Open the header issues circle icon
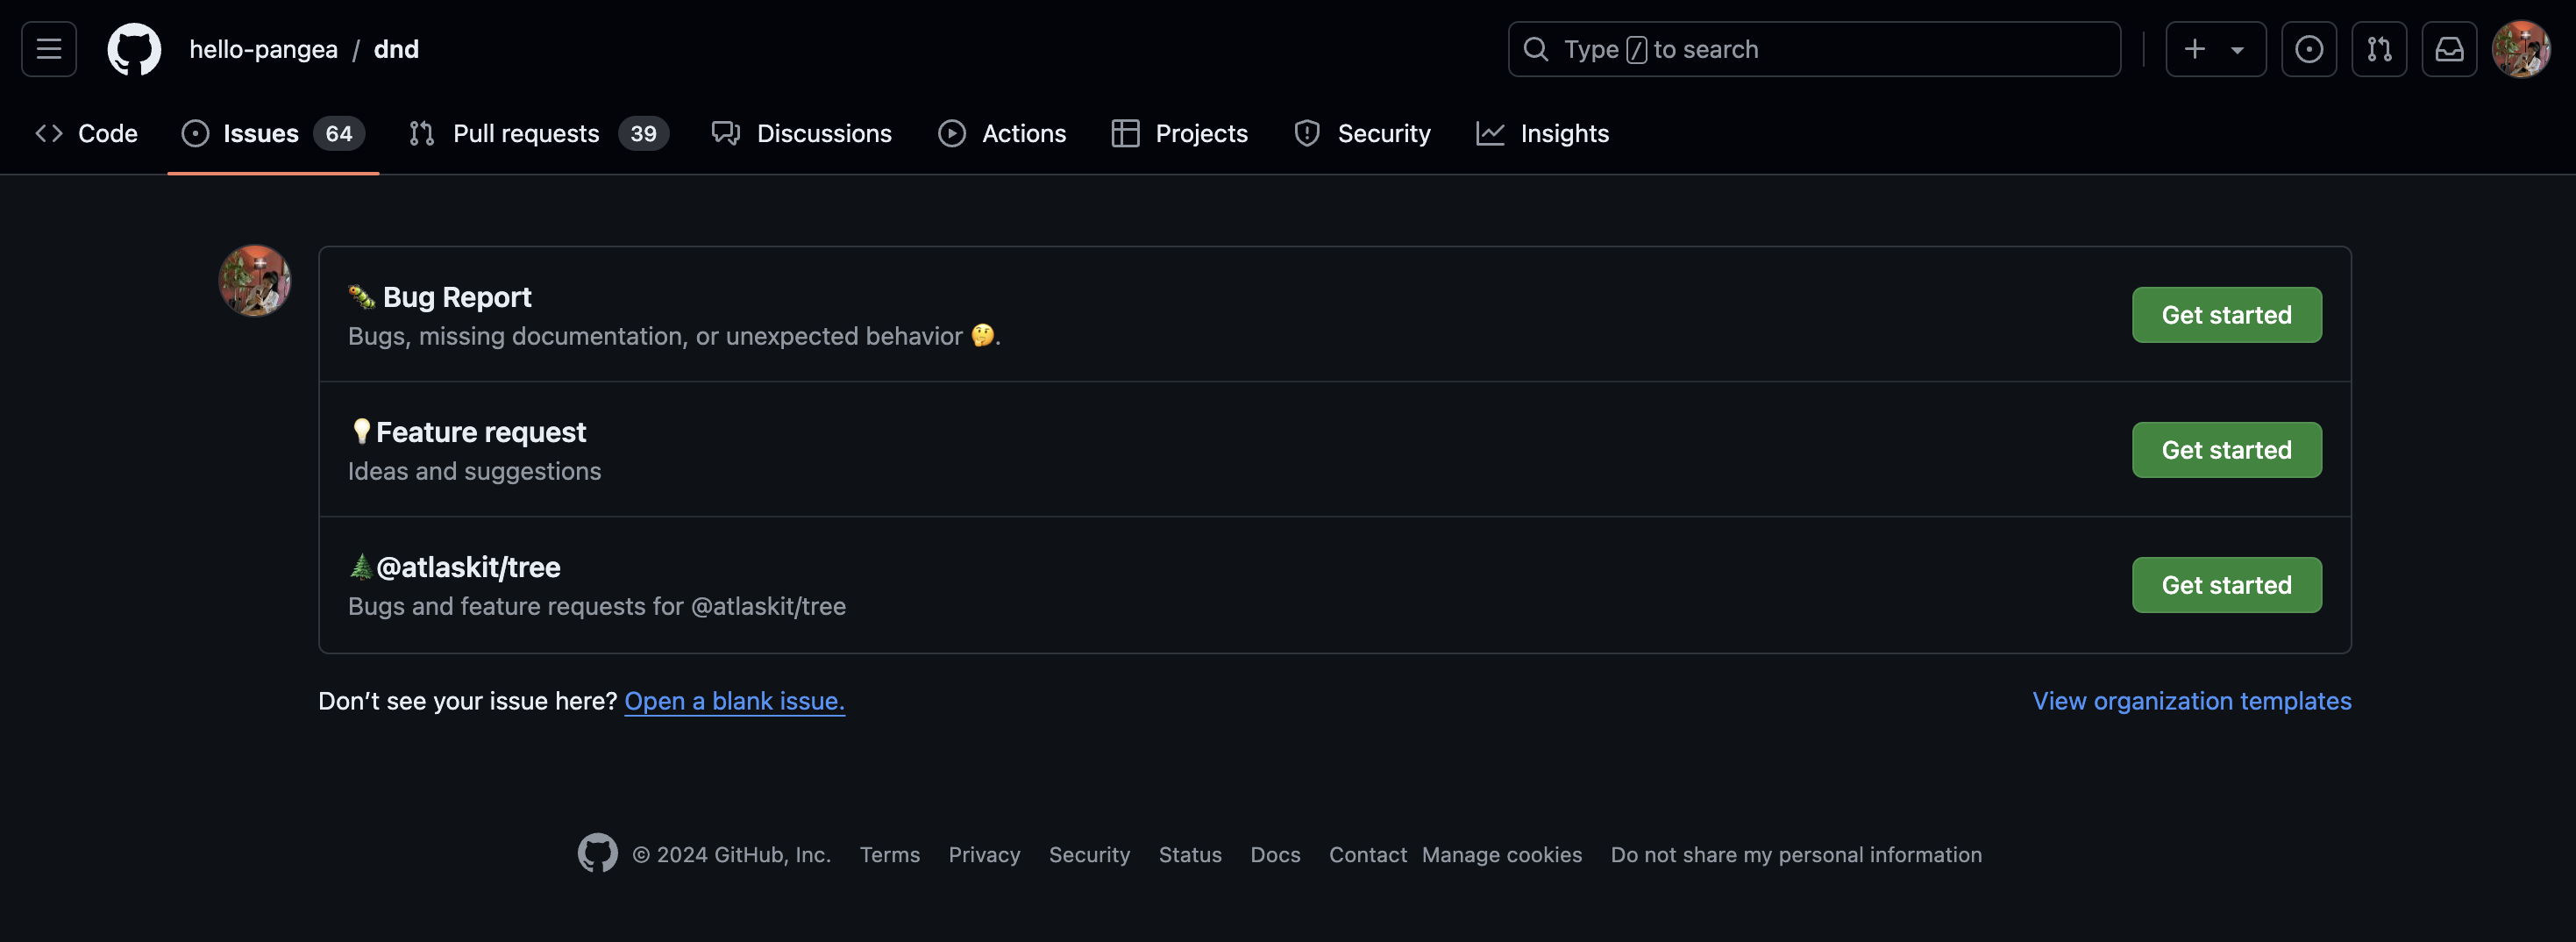 [x=2308, y=49]
